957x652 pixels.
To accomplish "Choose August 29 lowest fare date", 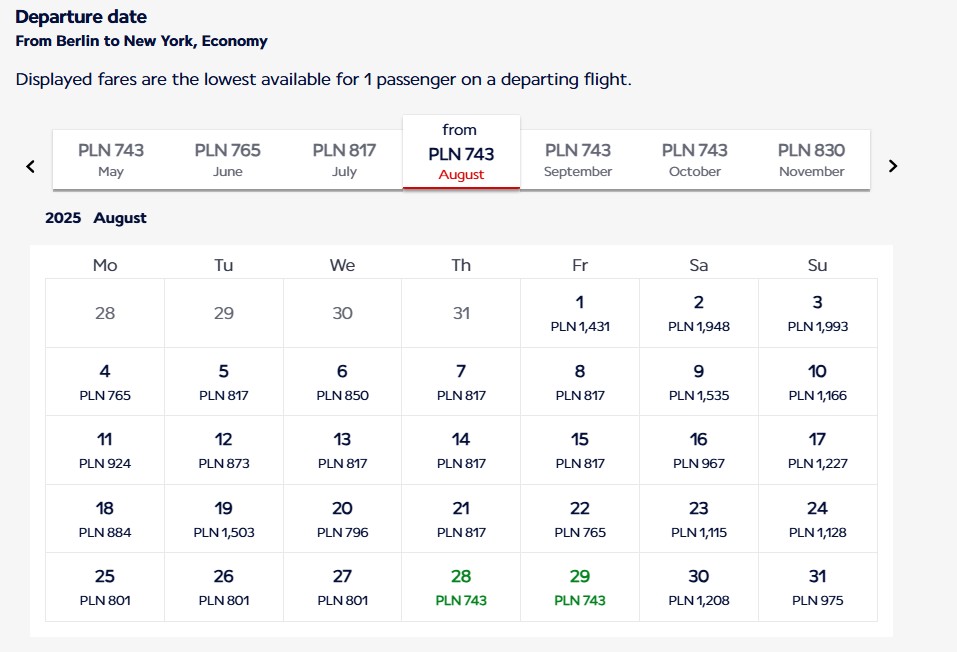I will (580, 587).
